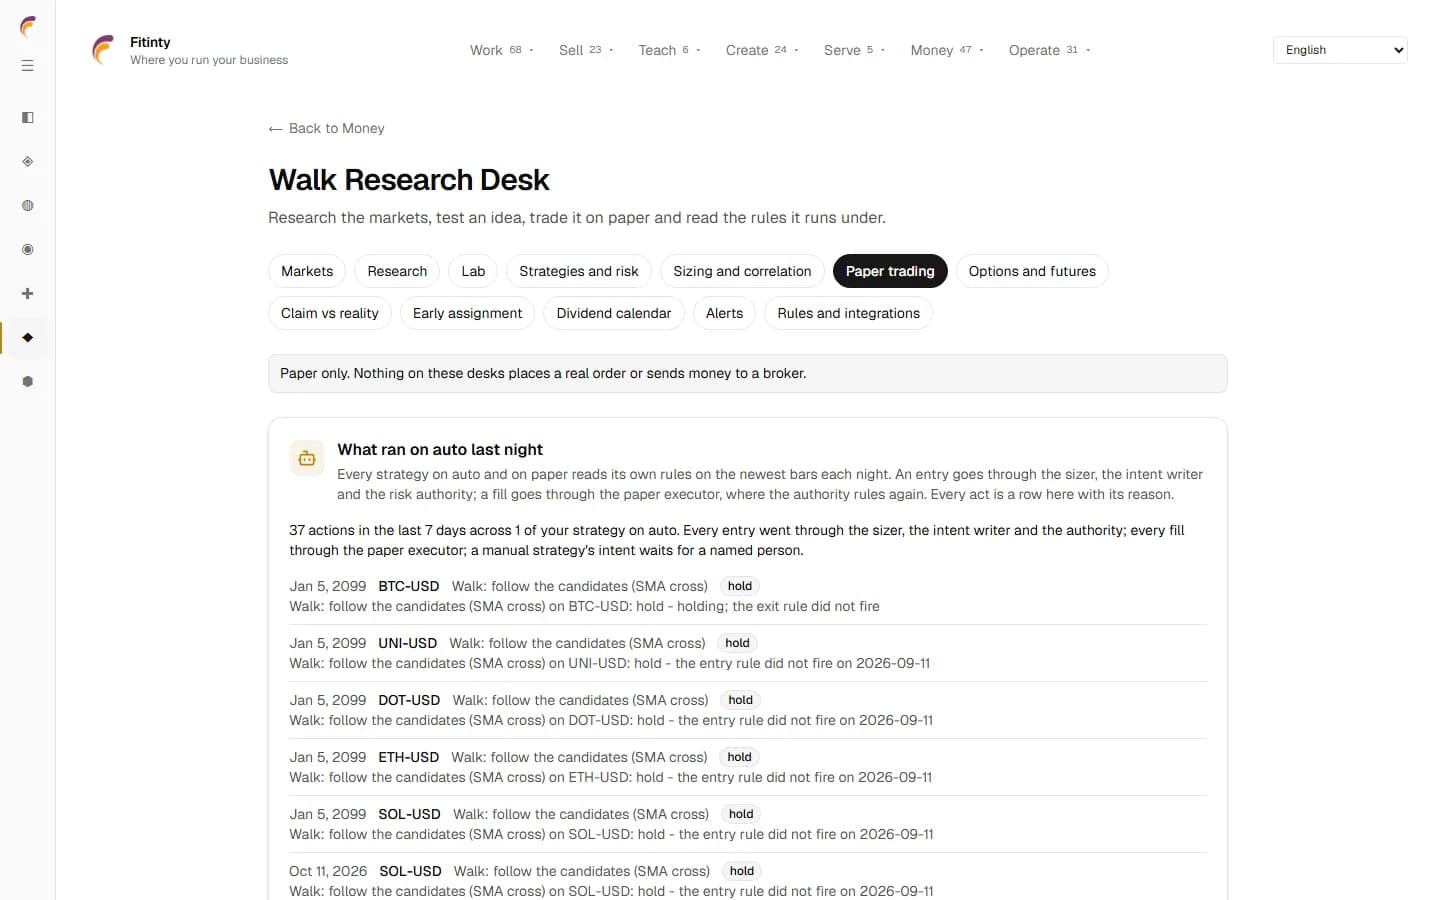This screenshot has width=1440, height=900.
Task: Select the striped circle sidebar icon
Action: point(28,206)
